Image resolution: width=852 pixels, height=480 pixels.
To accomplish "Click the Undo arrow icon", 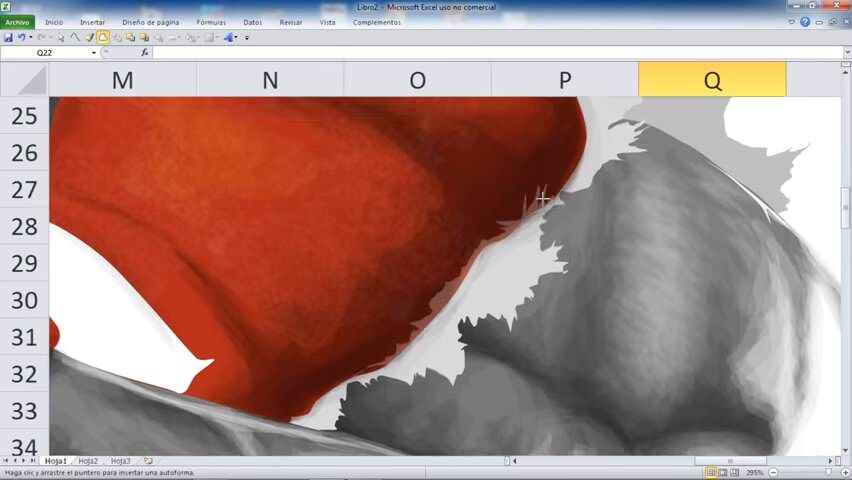I will 21,38.
